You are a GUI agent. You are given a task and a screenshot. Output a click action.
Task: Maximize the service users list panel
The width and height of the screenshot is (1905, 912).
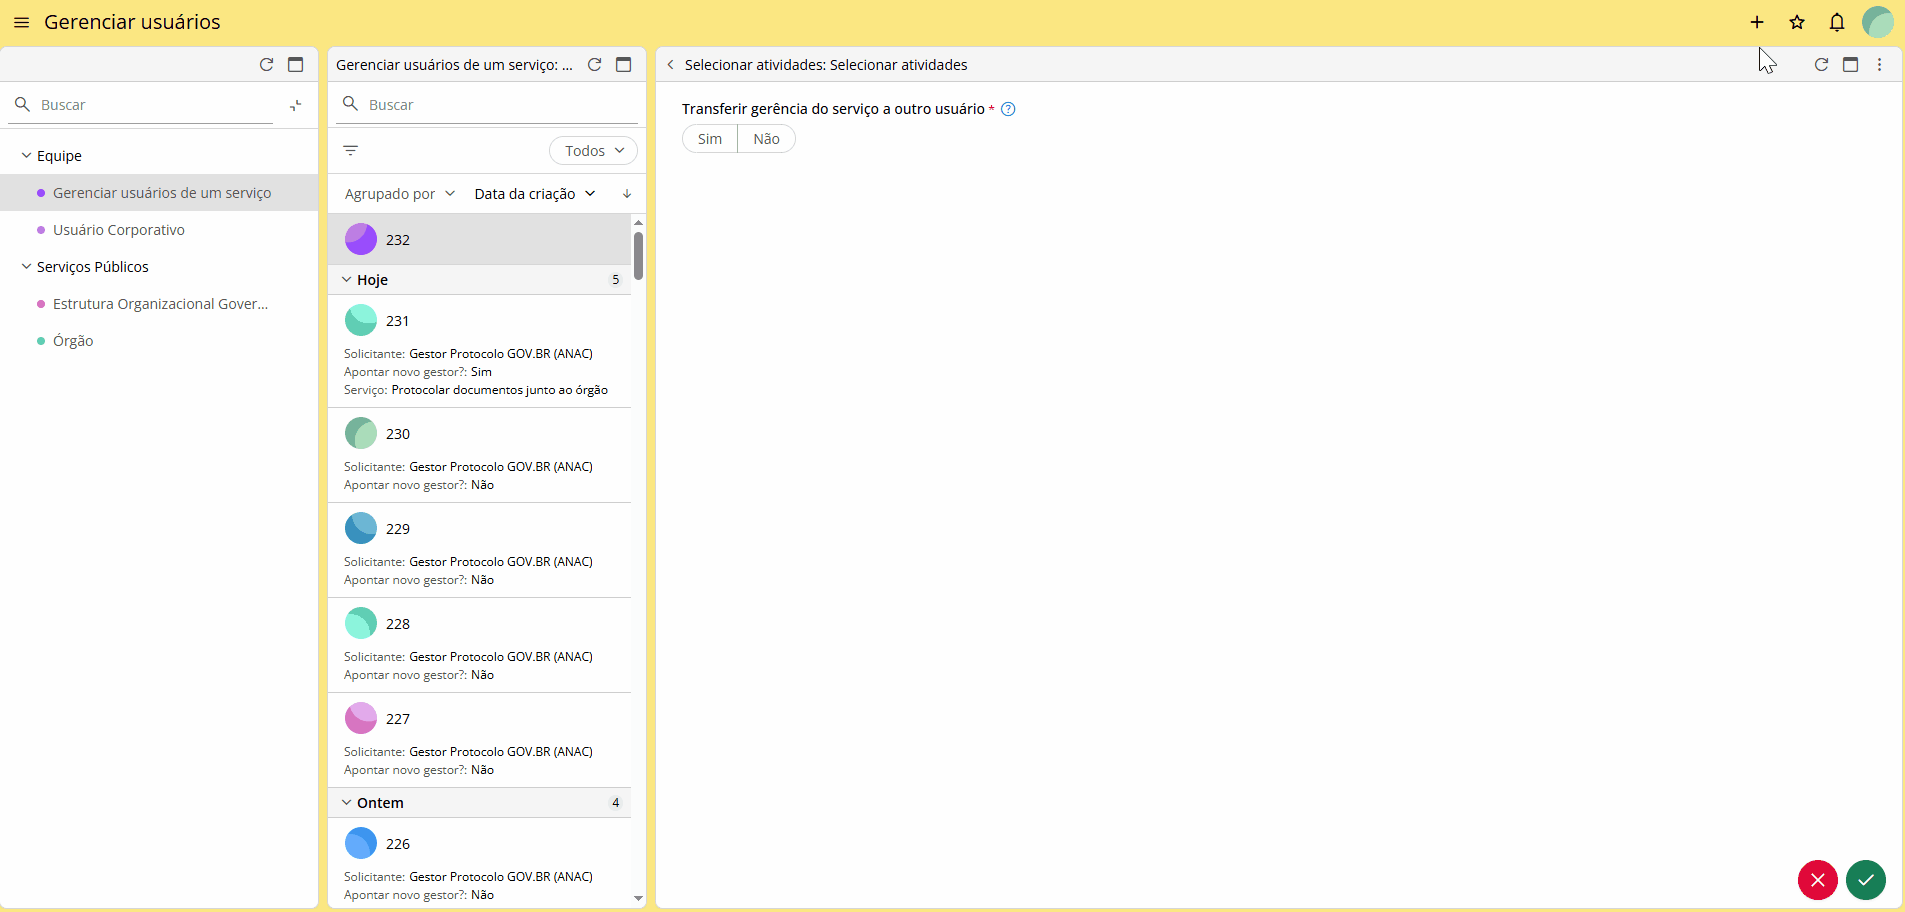pos(623,64)
